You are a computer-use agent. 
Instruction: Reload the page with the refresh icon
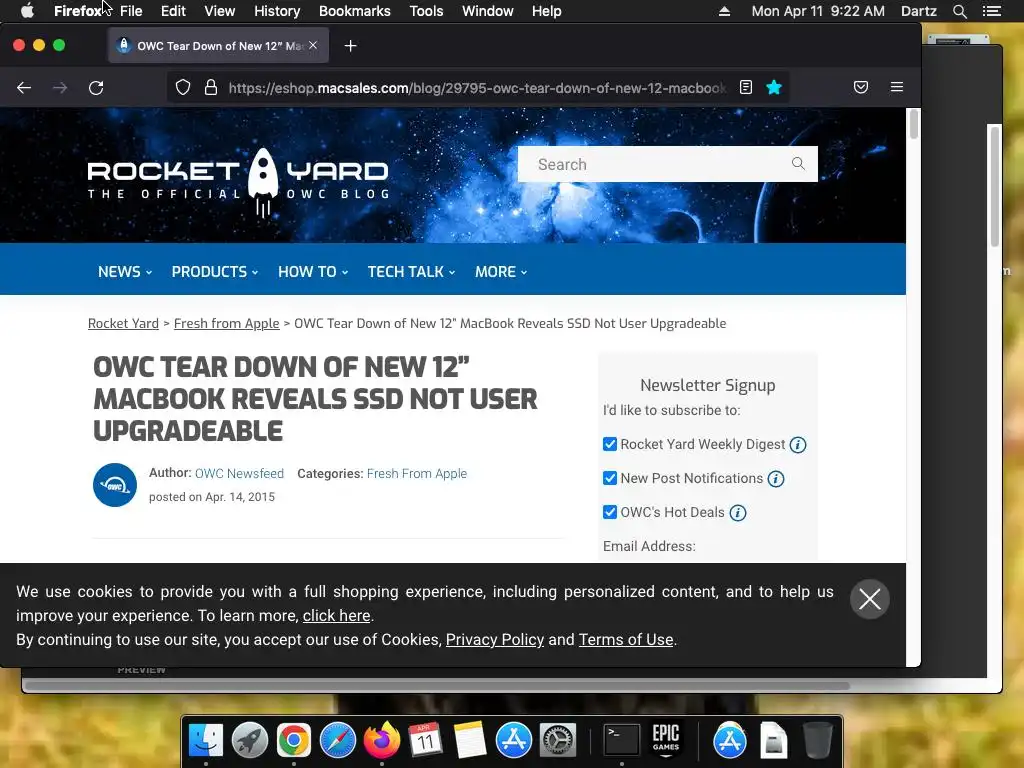coord(96,88)
